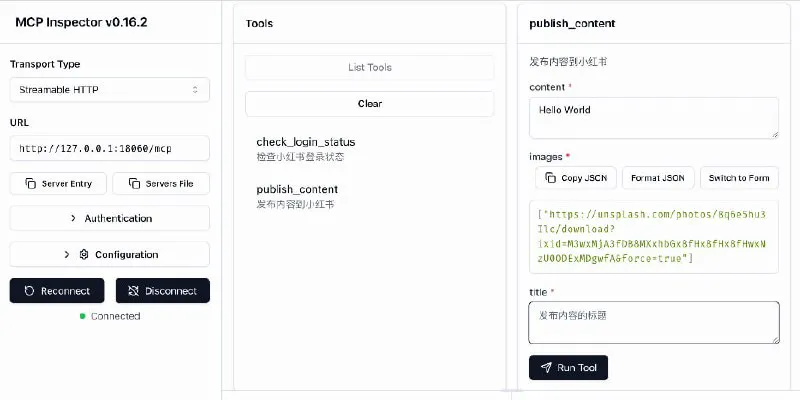Click inside the images JSON editor
Screen dimensions: 800x400
pos(653,237)
